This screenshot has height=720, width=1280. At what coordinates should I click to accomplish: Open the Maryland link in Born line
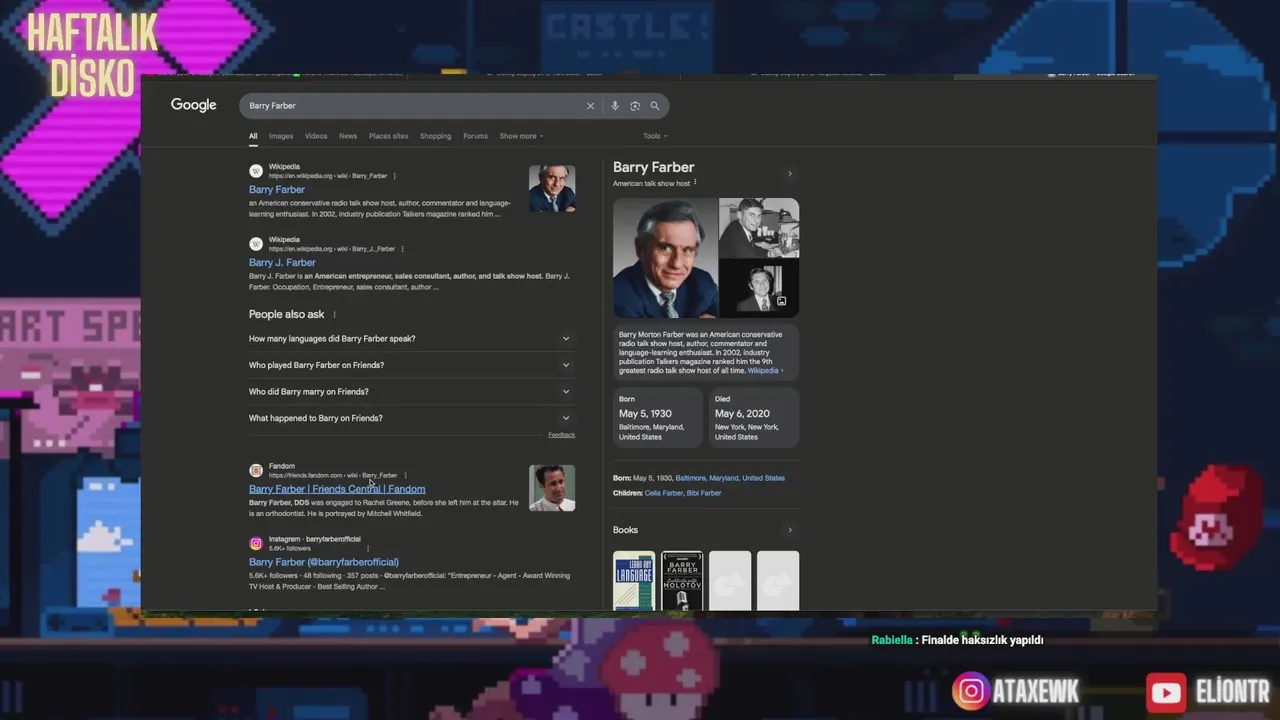[x=724, y=478]
